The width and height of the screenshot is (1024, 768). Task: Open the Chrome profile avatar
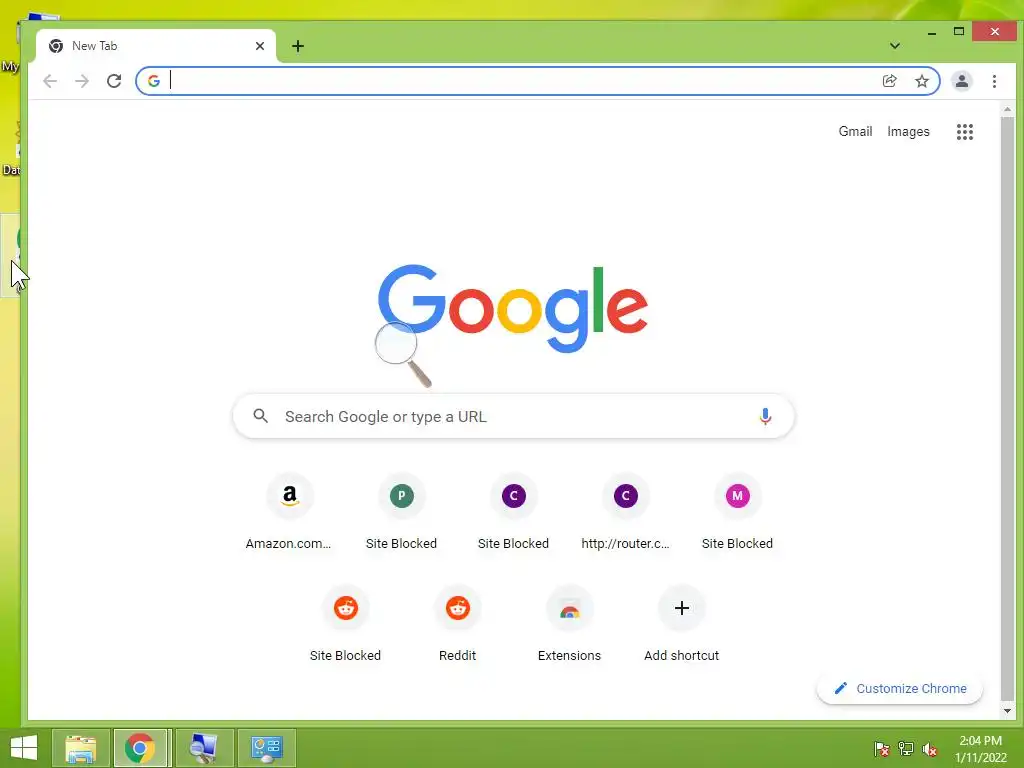(x=961, y=81)
